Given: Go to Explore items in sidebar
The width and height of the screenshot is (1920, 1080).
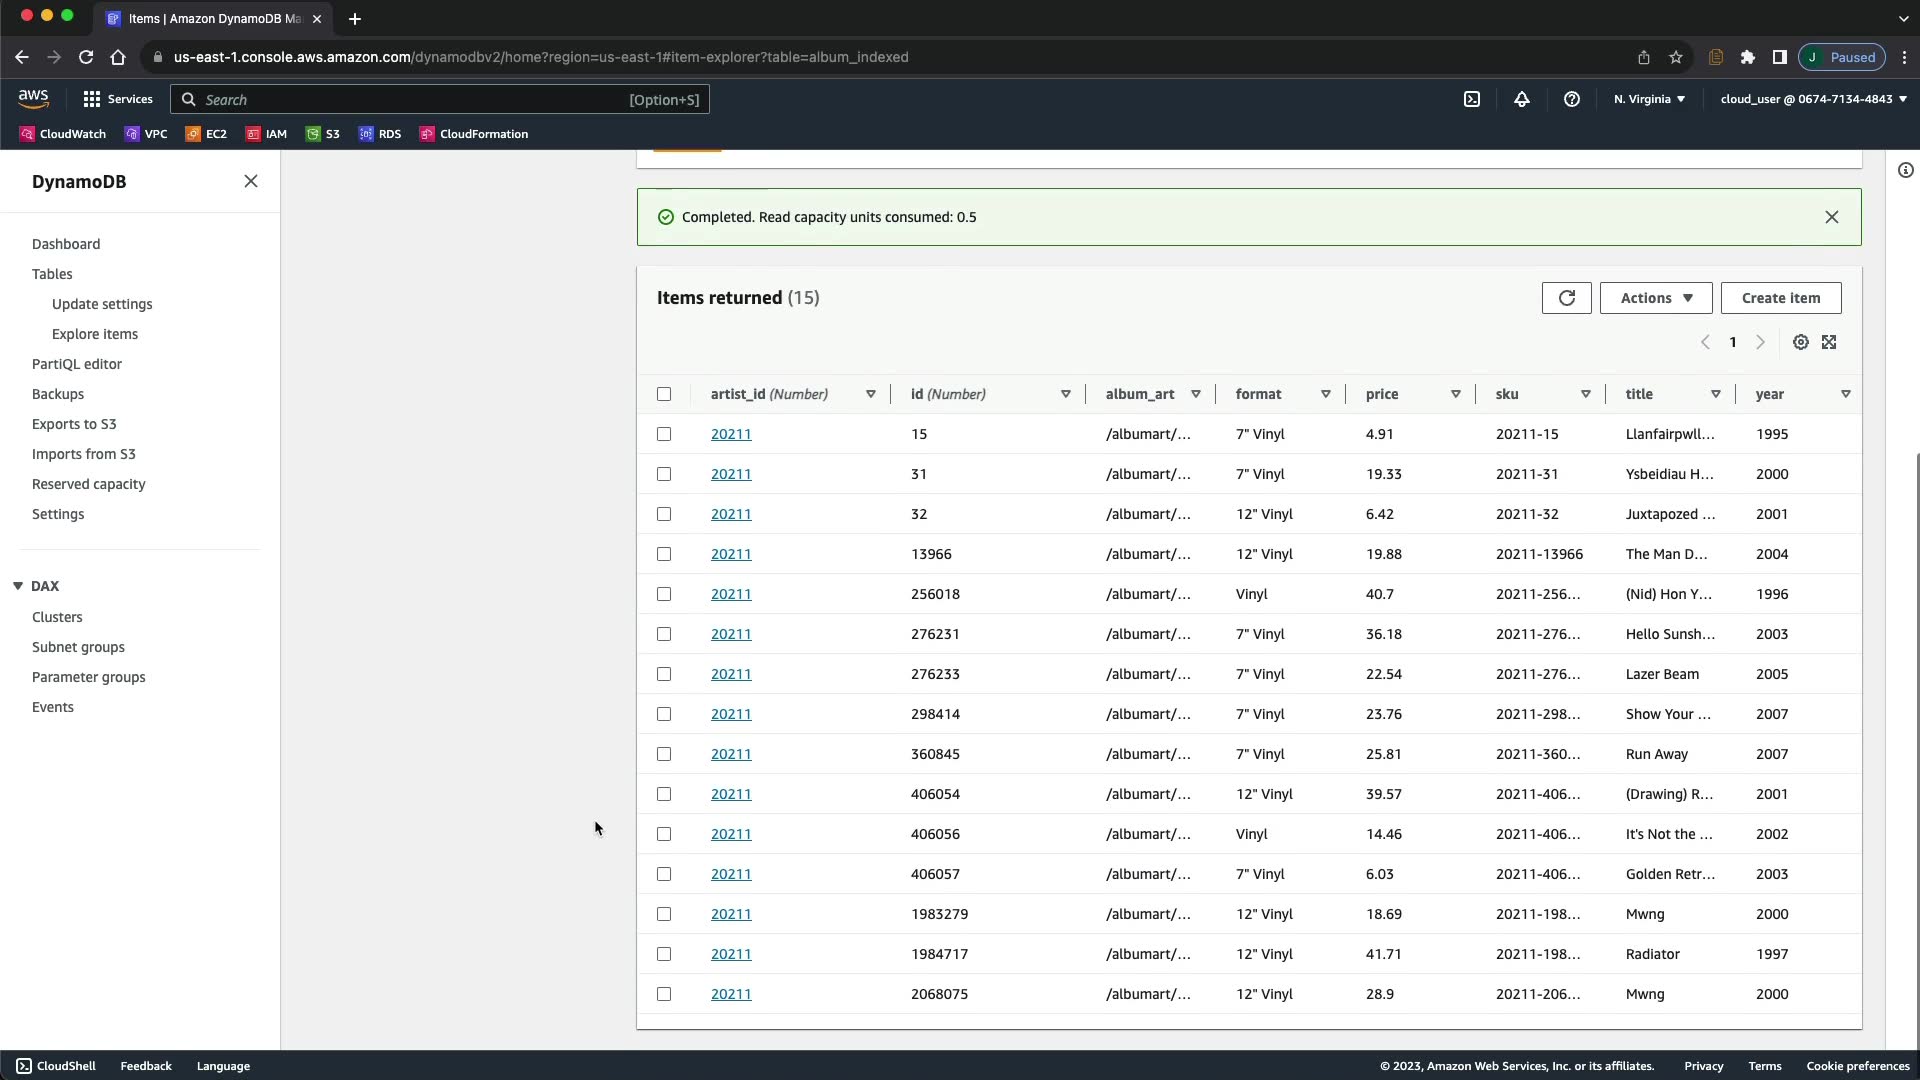Looking at the screenshot, I should (95, 334).
